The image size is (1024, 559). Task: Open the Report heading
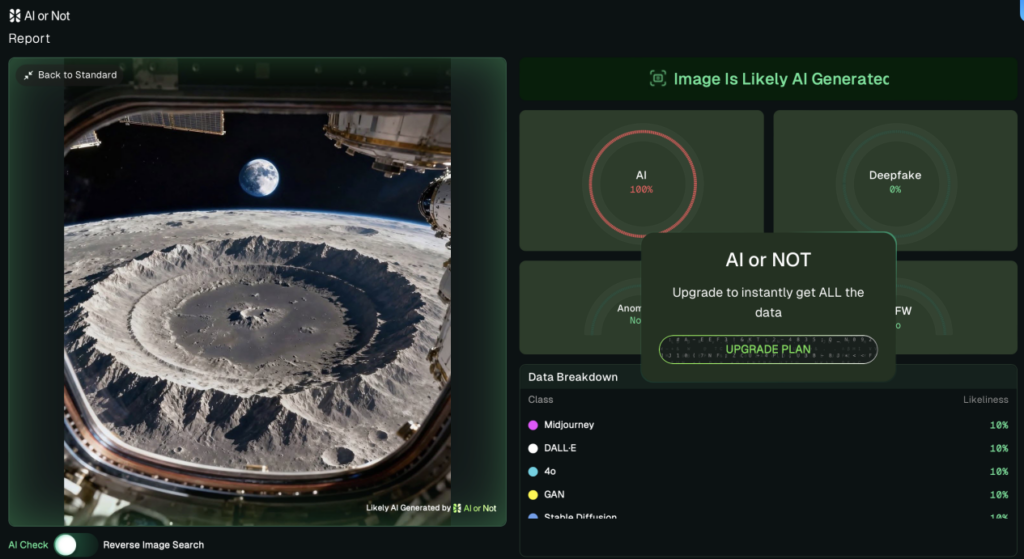pyautogui.click(x=29, y=39)
